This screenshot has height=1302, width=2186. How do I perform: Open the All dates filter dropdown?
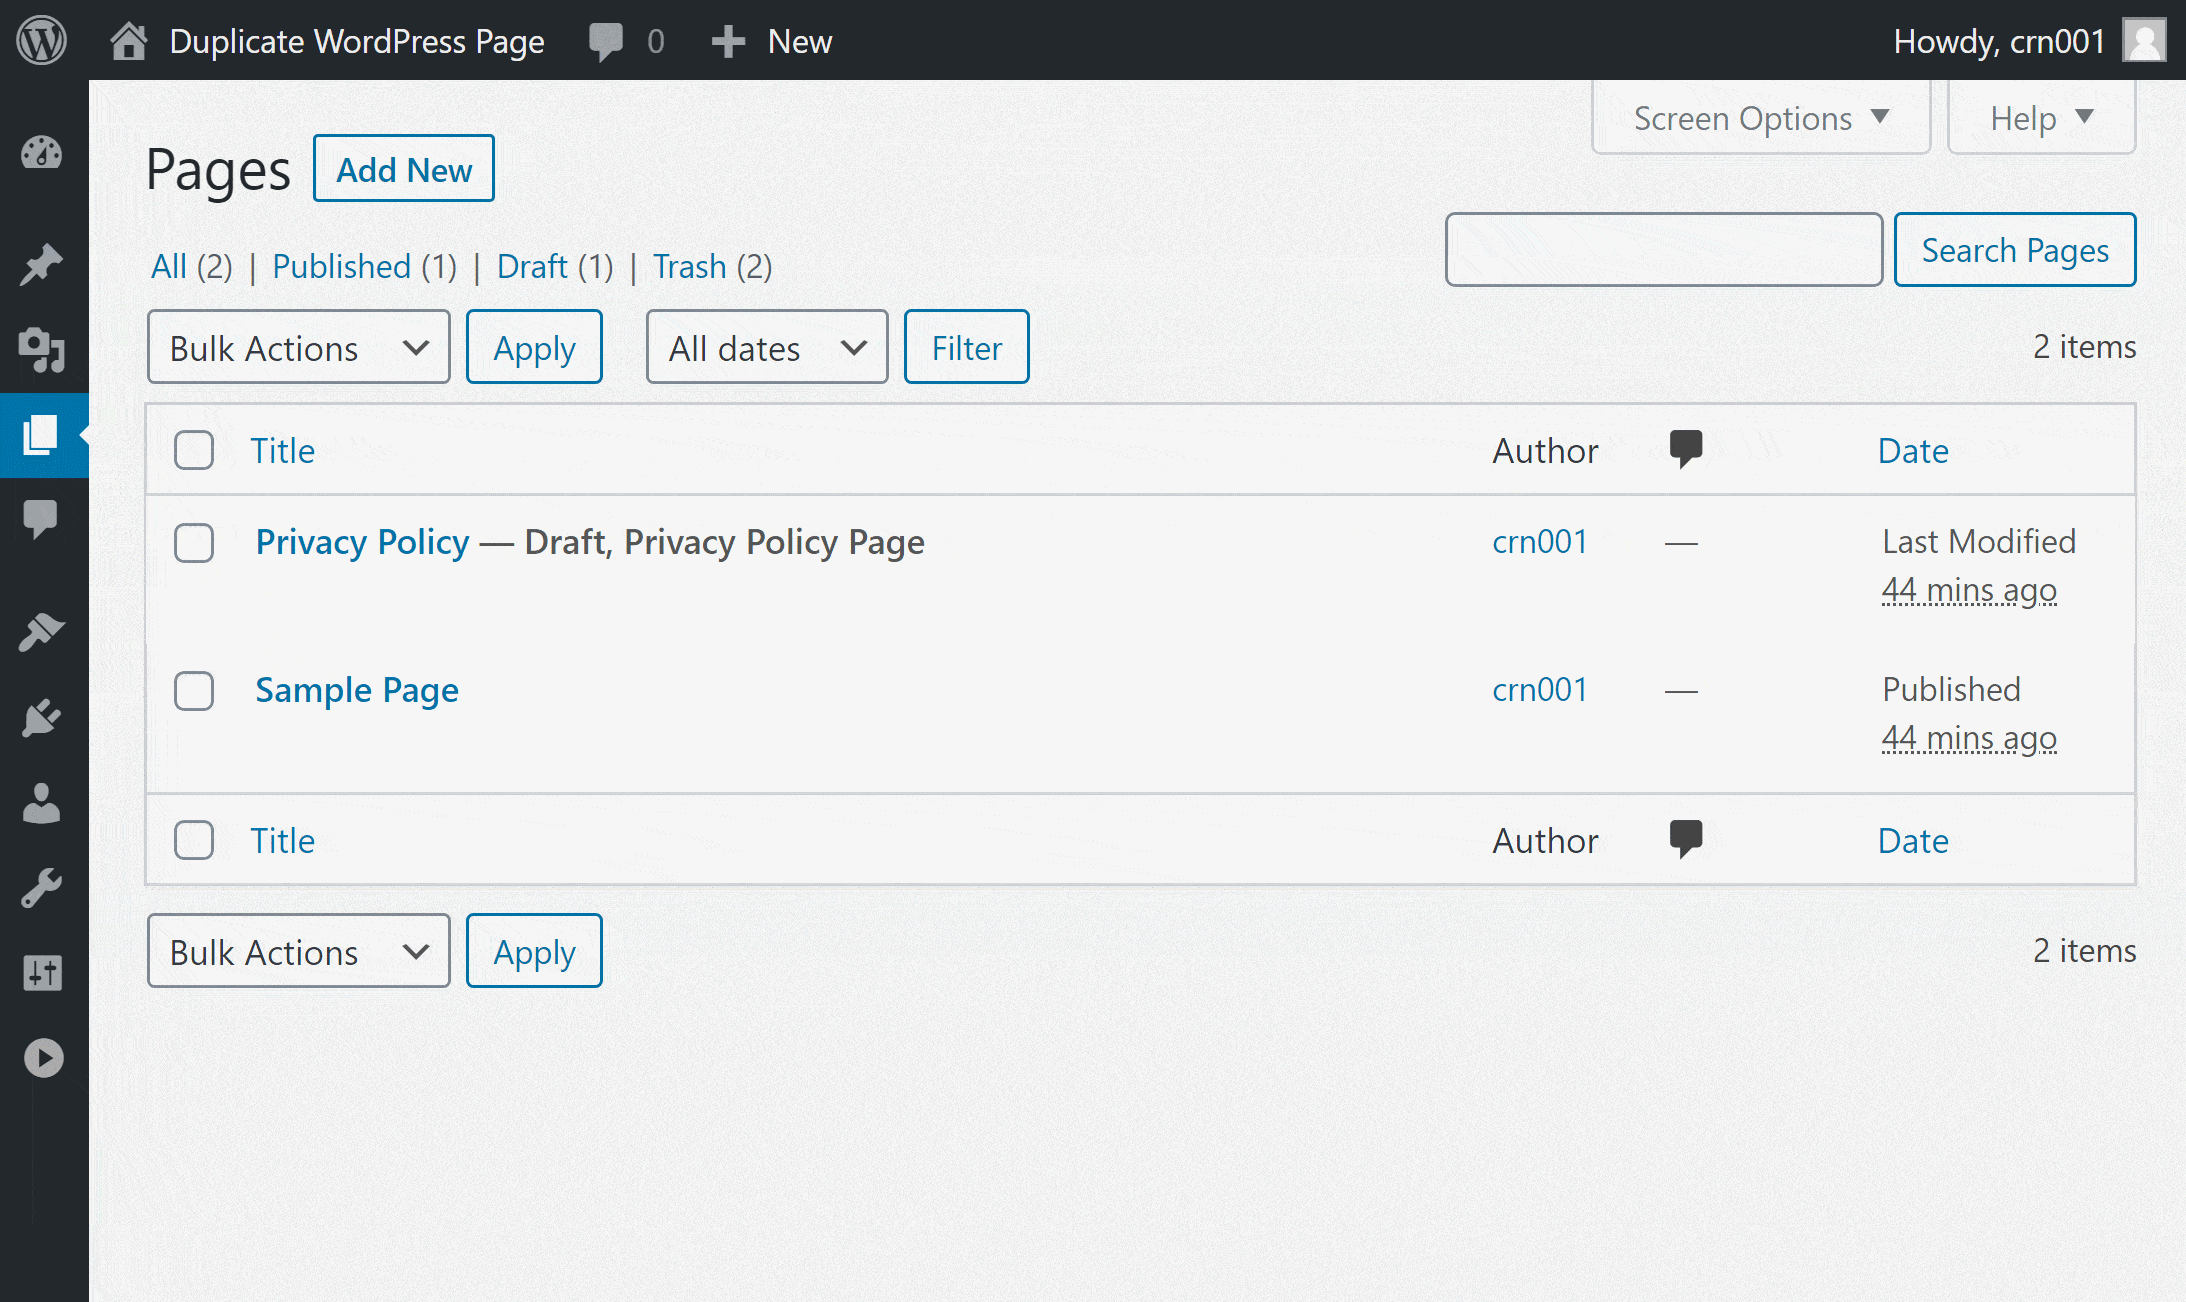(766, 347)
